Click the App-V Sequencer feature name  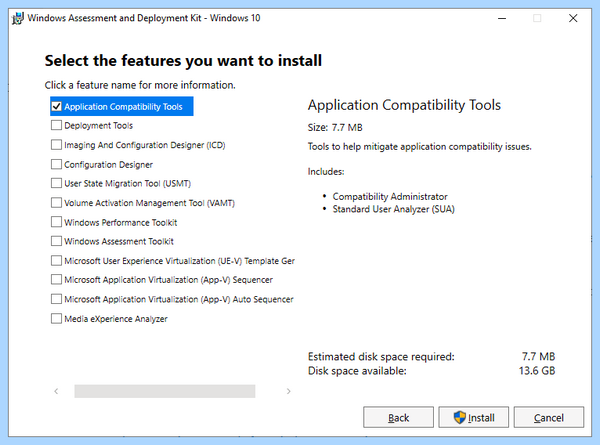pyautogui.click(x=168, y=280)
